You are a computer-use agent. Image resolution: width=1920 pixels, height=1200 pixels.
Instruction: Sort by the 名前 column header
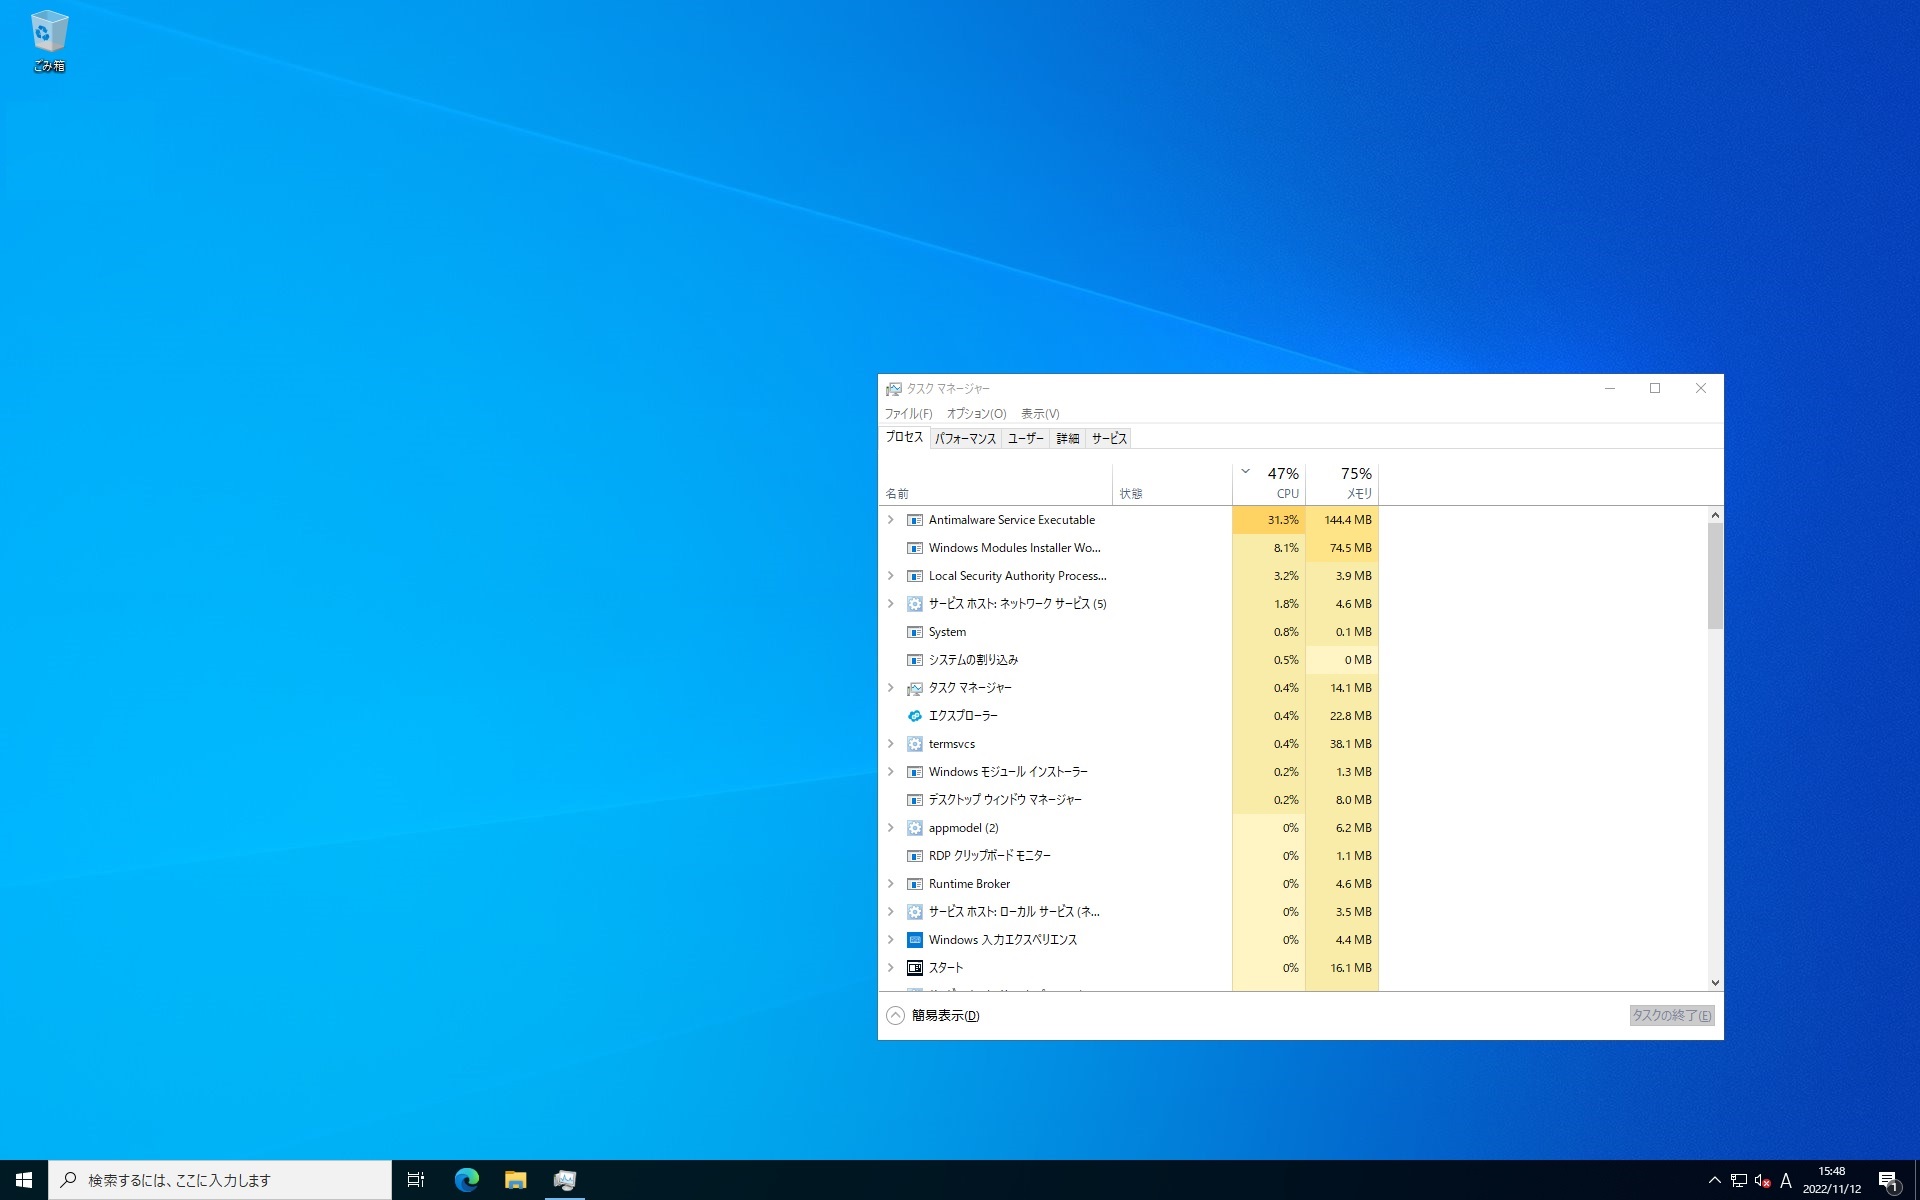click(x=996, y=483)
